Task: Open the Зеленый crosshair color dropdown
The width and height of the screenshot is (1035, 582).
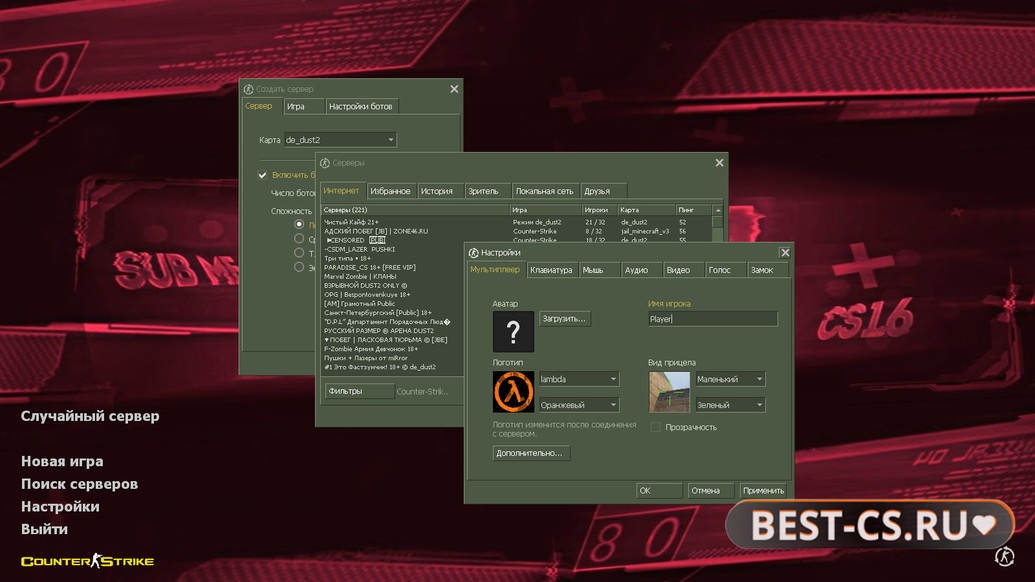Action: (x=730, y=404)
